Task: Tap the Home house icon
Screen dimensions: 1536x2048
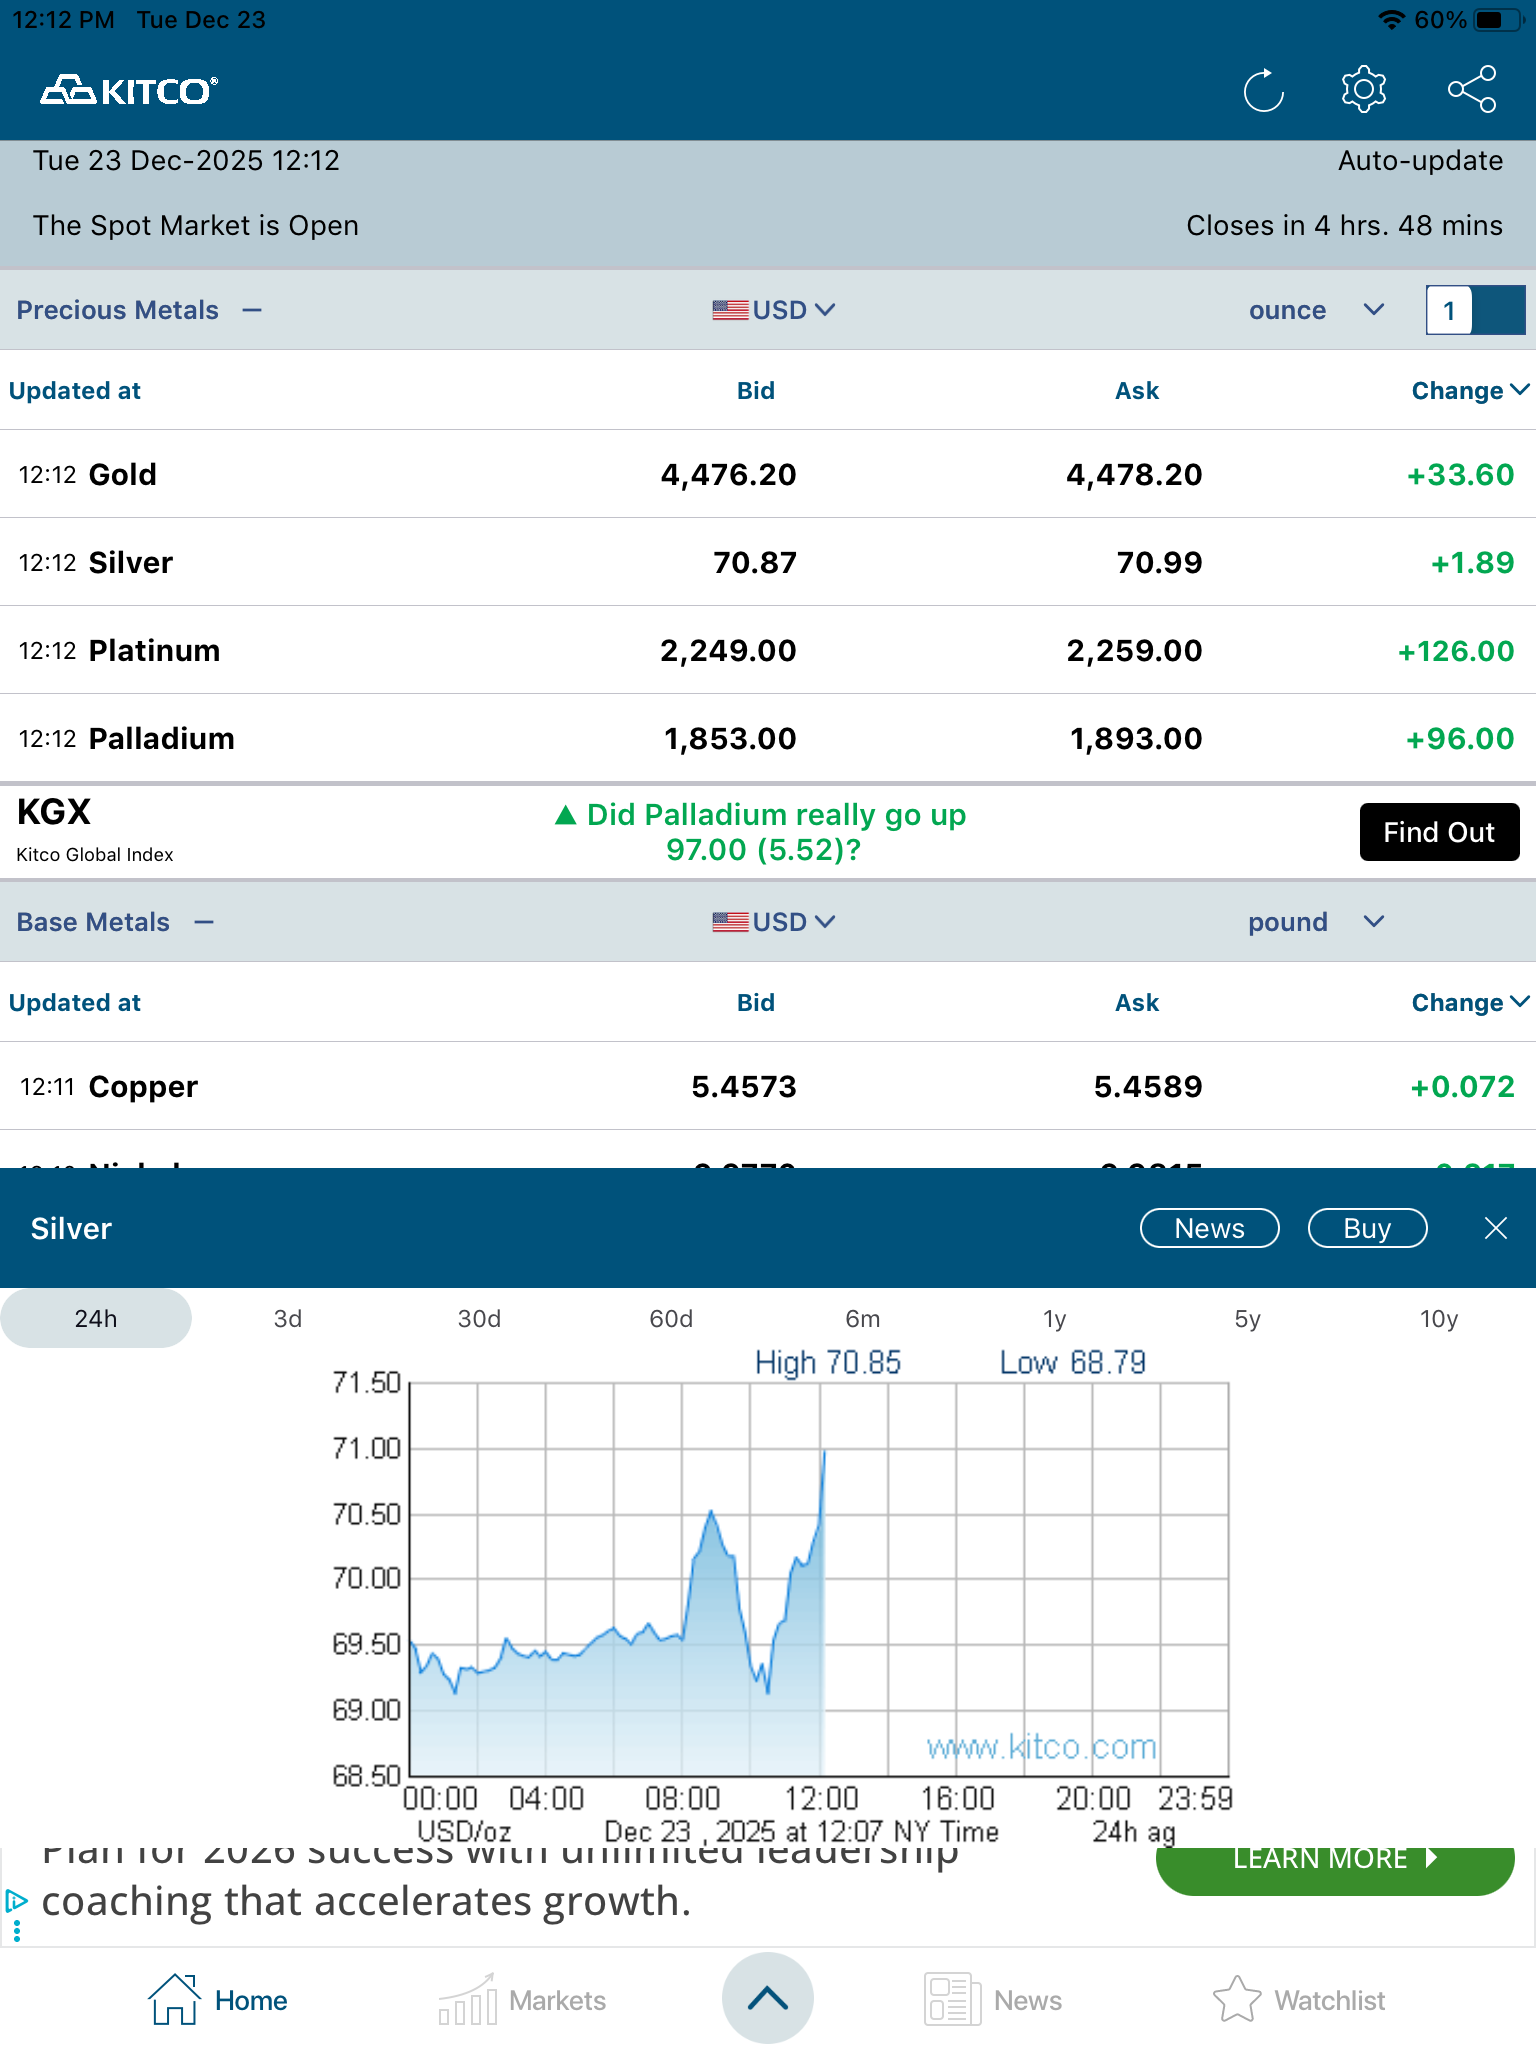Action: (x=174, y=1999)
